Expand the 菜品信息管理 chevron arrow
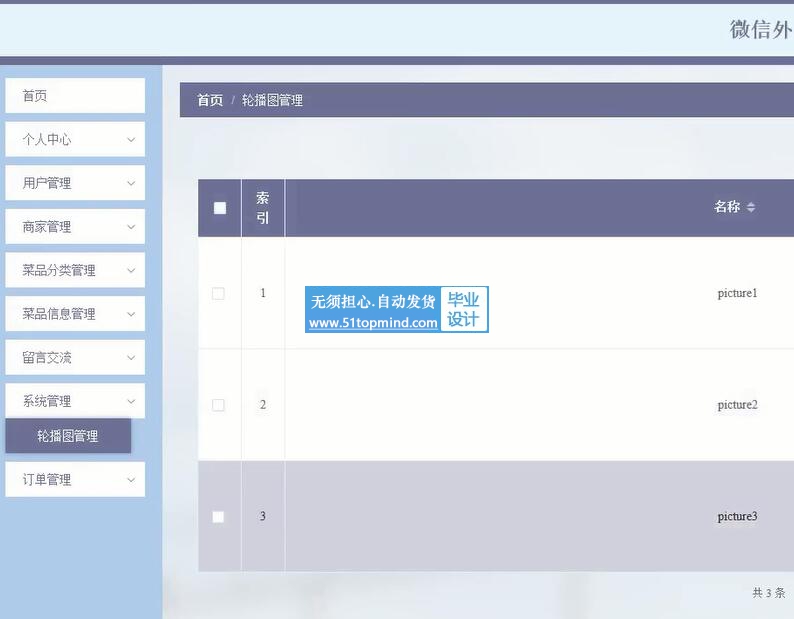The image size is (794, 619). 131,314
